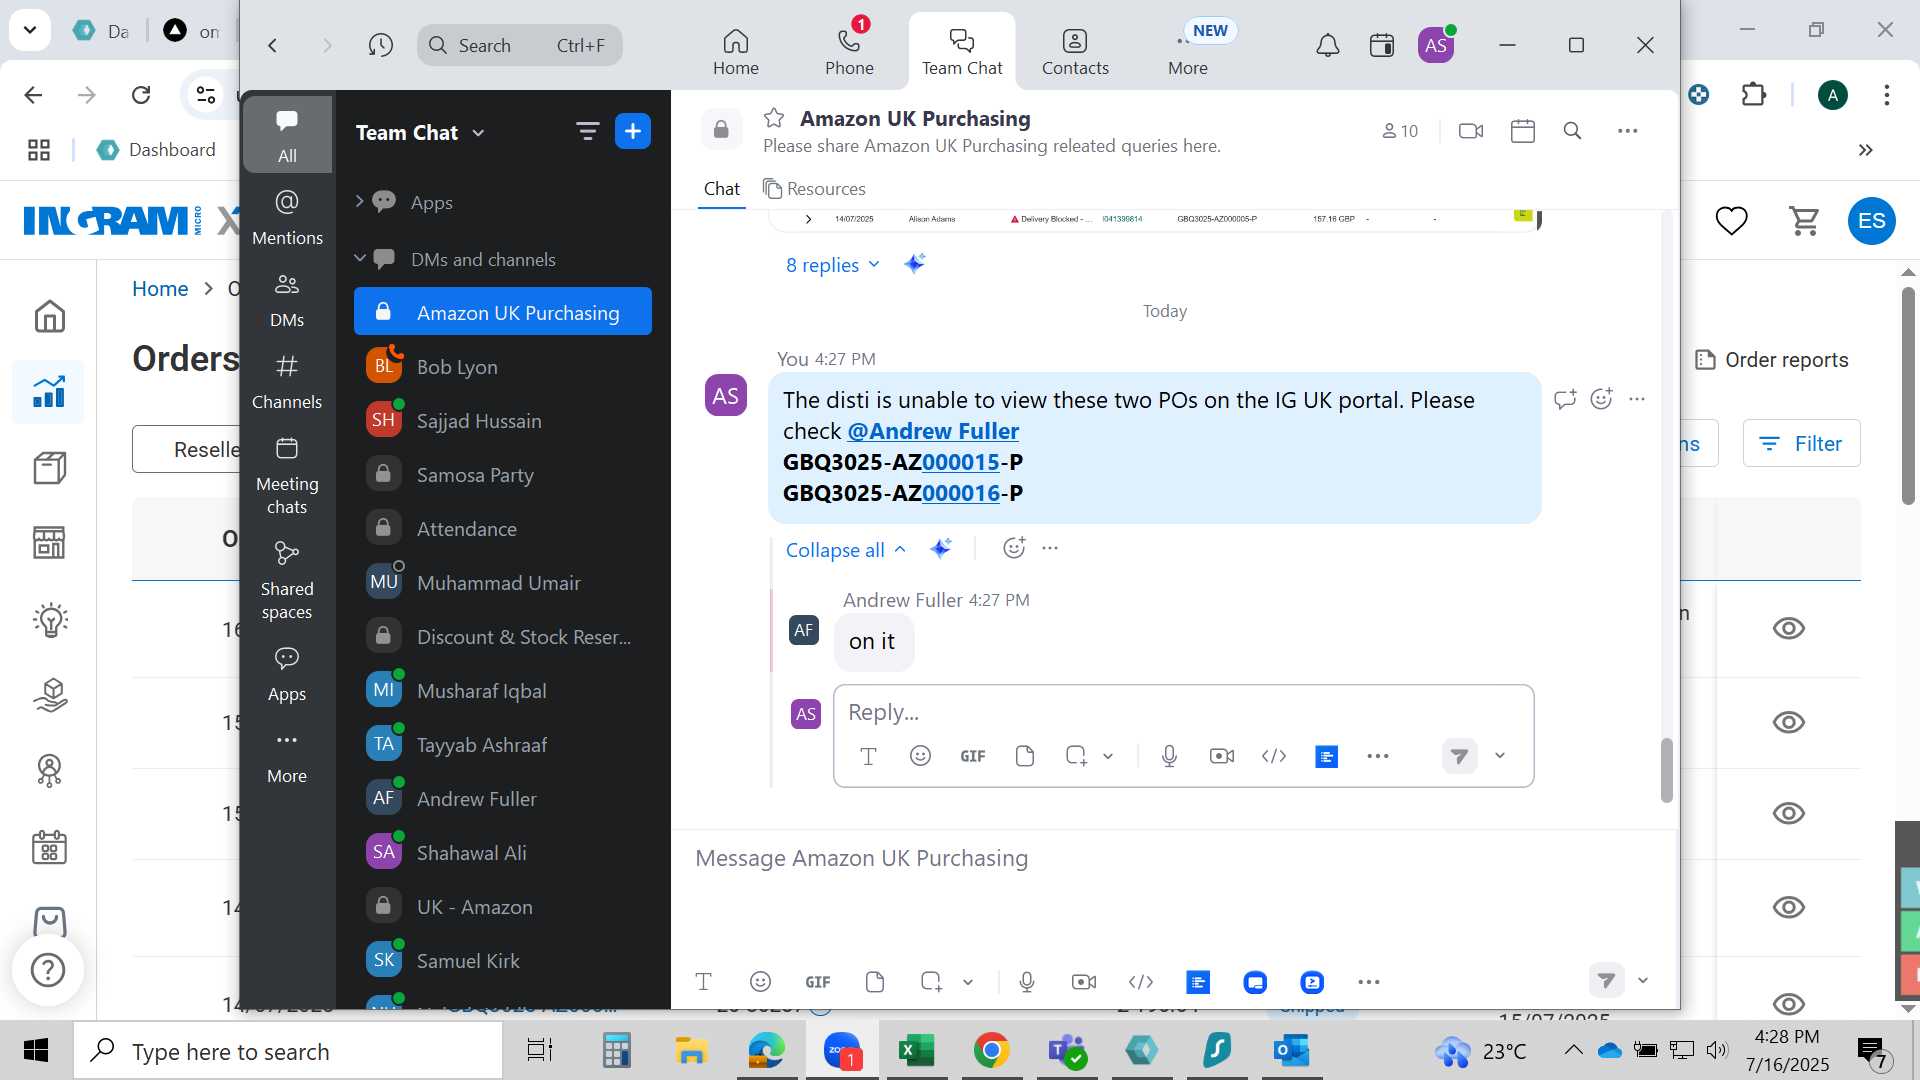
Task: Select the Mentions sidebar item
Action: coord(287,217)
